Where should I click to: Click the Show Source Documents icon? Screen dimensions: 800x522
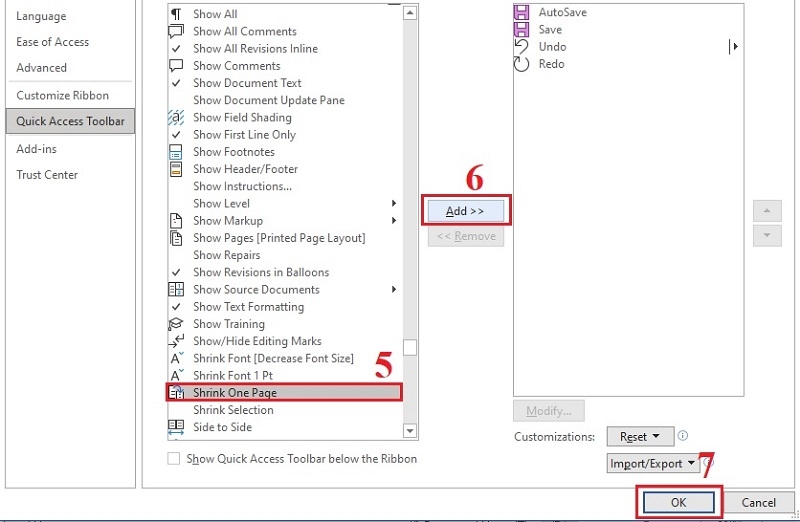click(176, 289)
